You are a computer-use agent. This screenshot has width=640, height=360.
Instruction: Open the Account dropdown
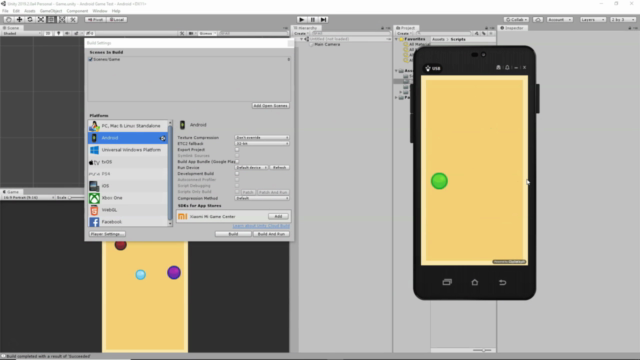(x=560, y=20)
